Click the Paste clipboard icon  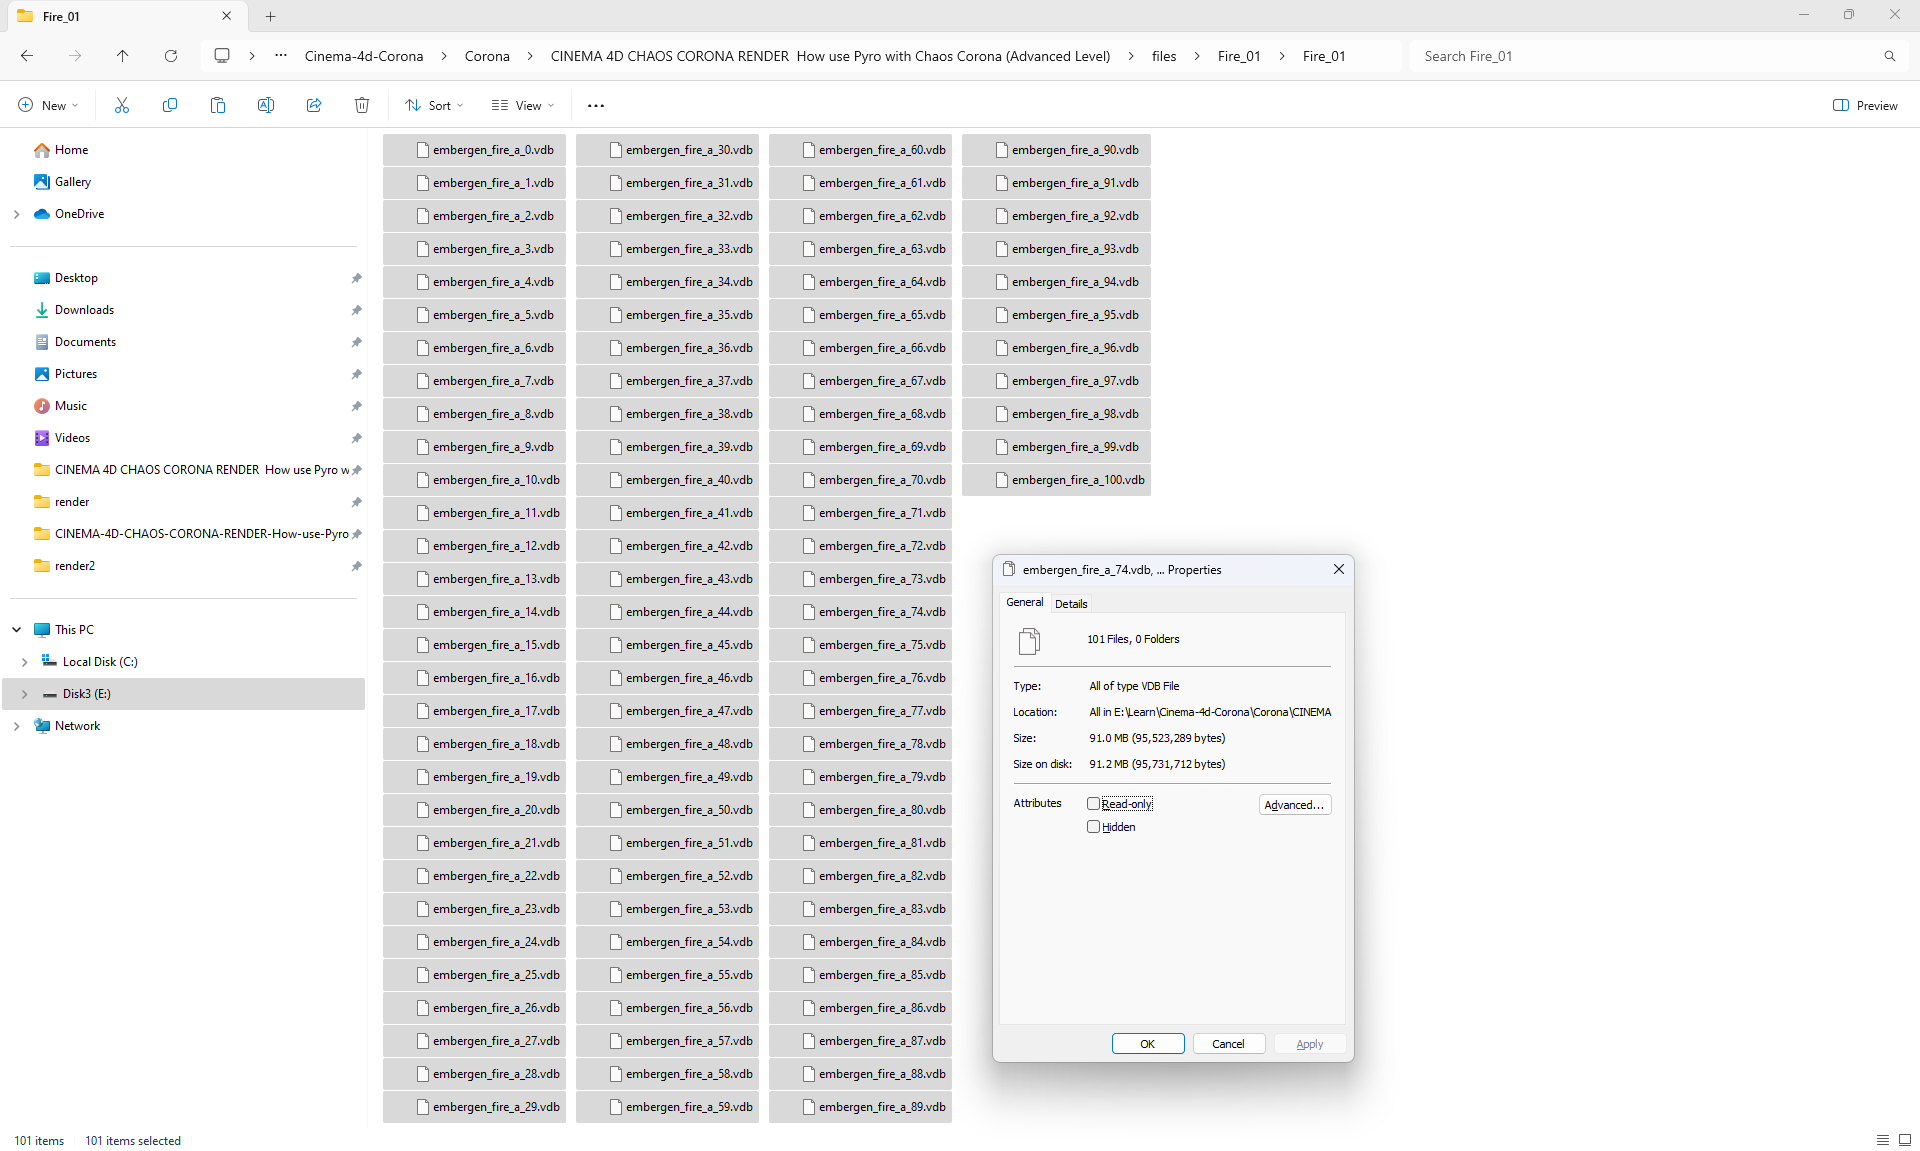[218, 105]
